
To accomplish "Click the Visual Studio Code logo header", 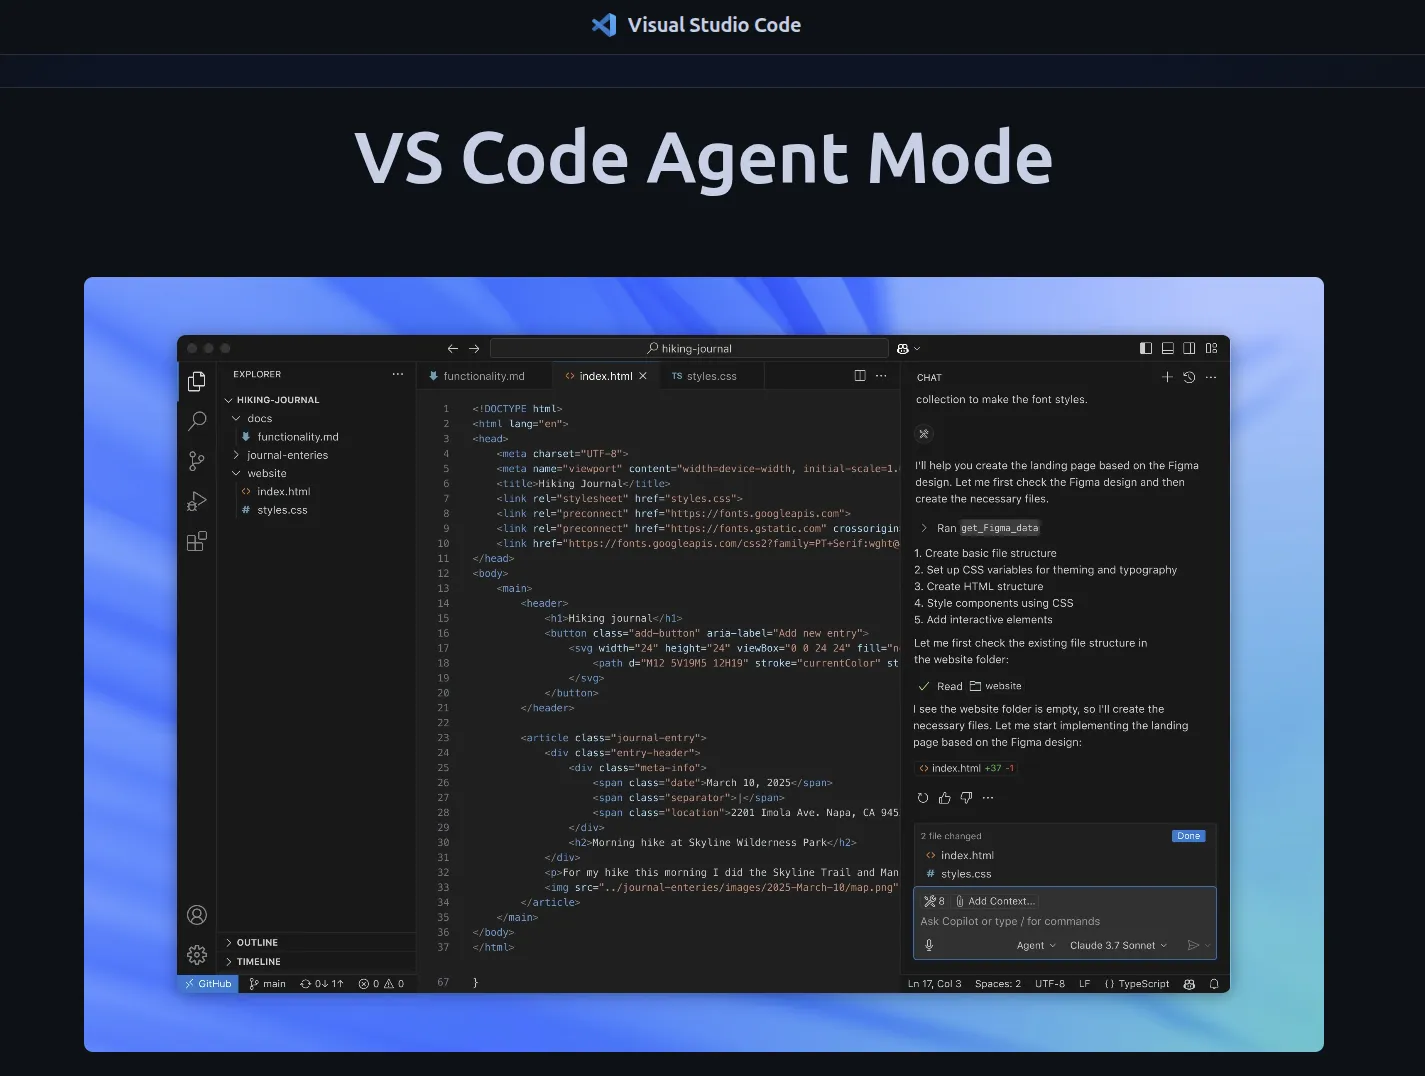I will 697,25.
